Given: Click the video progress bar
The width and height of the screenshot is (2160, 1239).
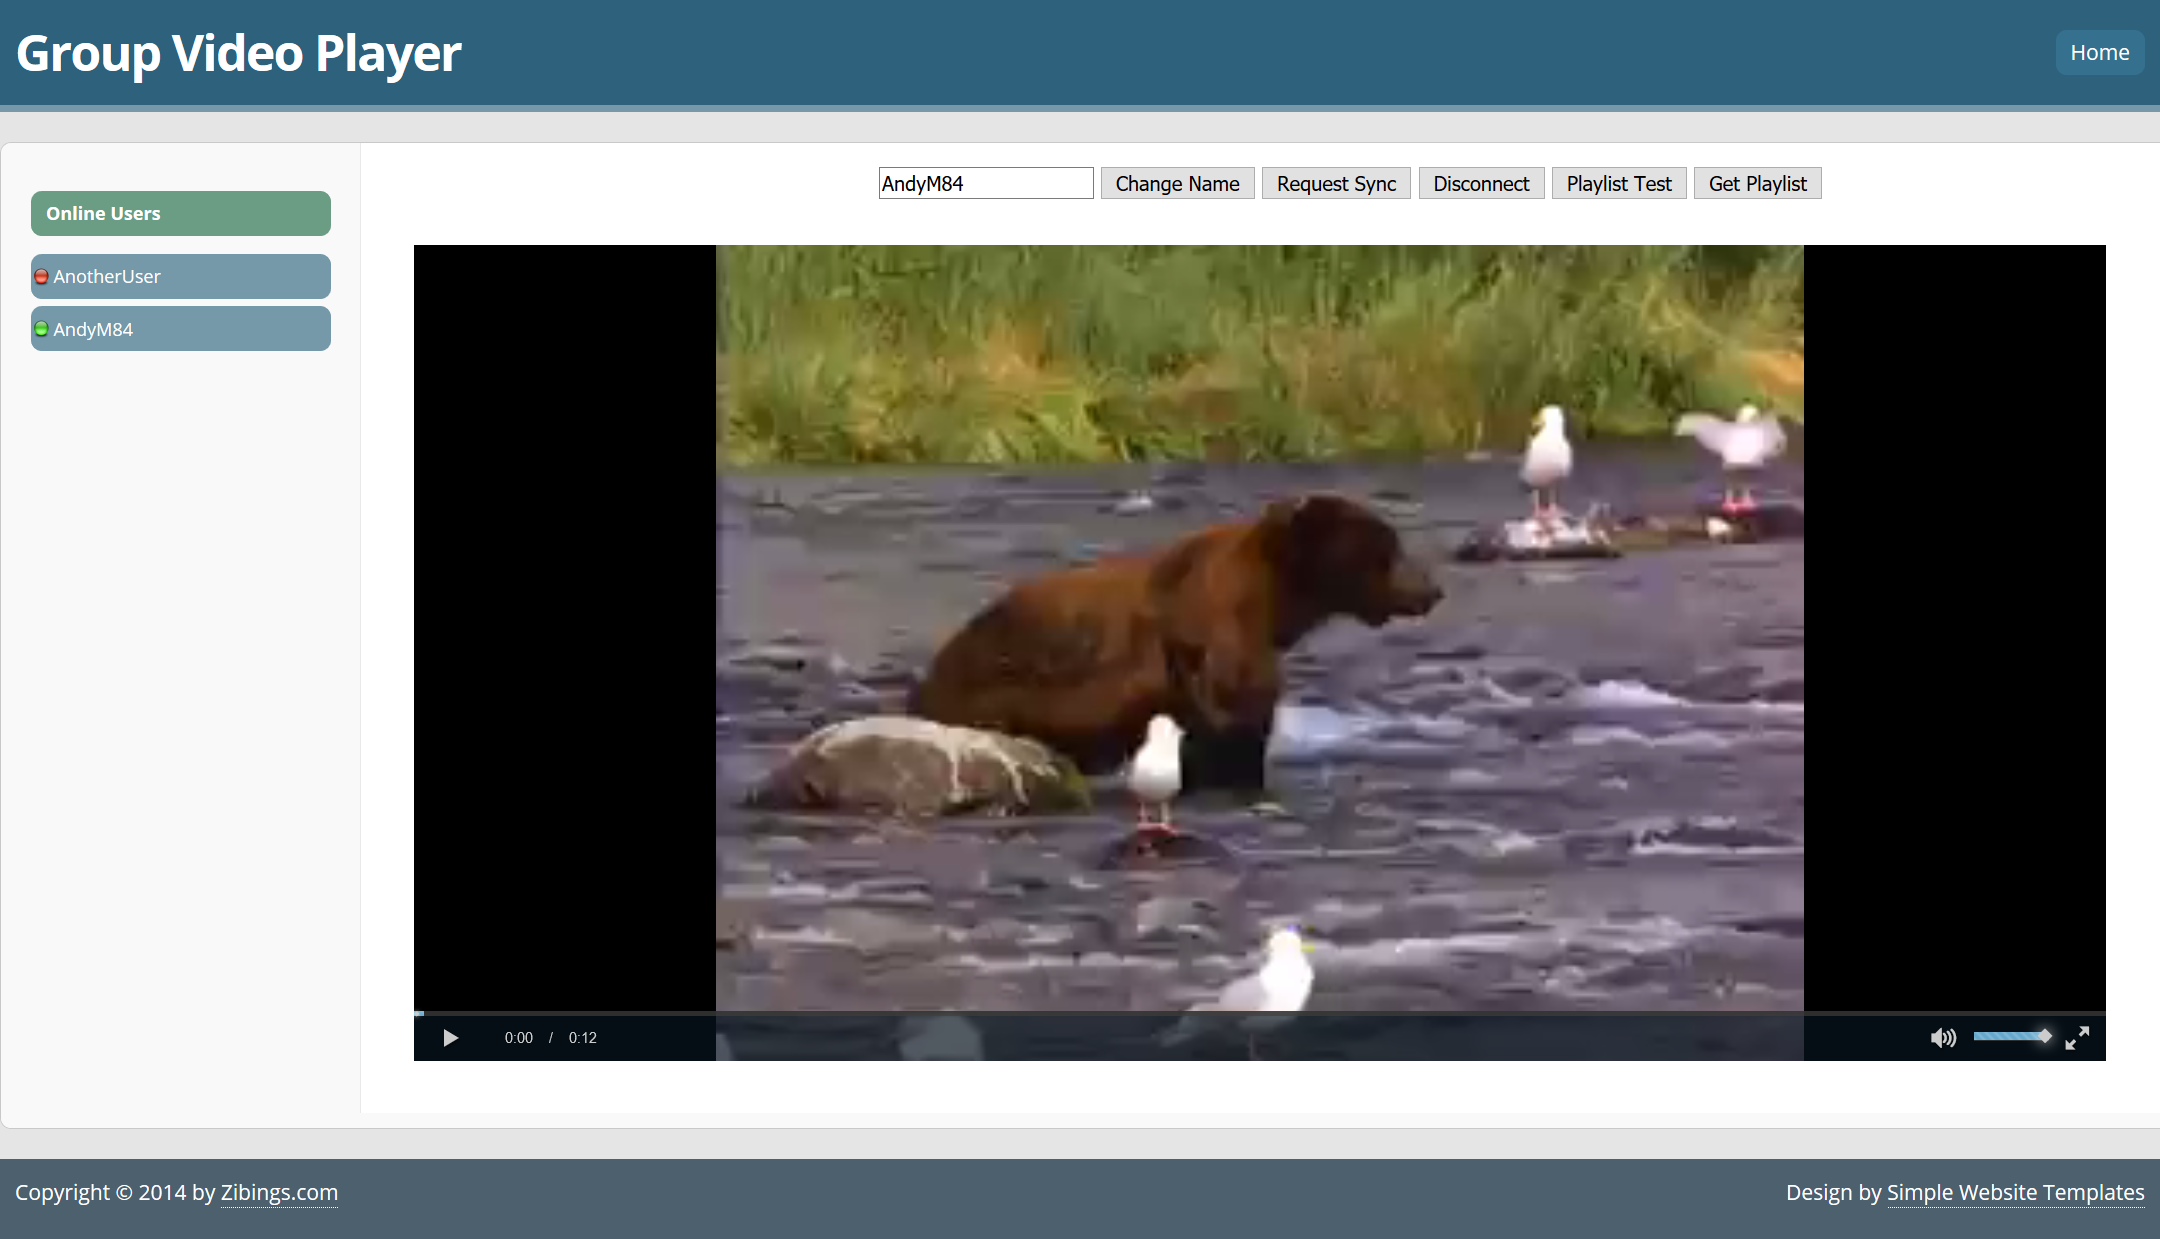Looking at the screenshot, I should point(1260,1014).
